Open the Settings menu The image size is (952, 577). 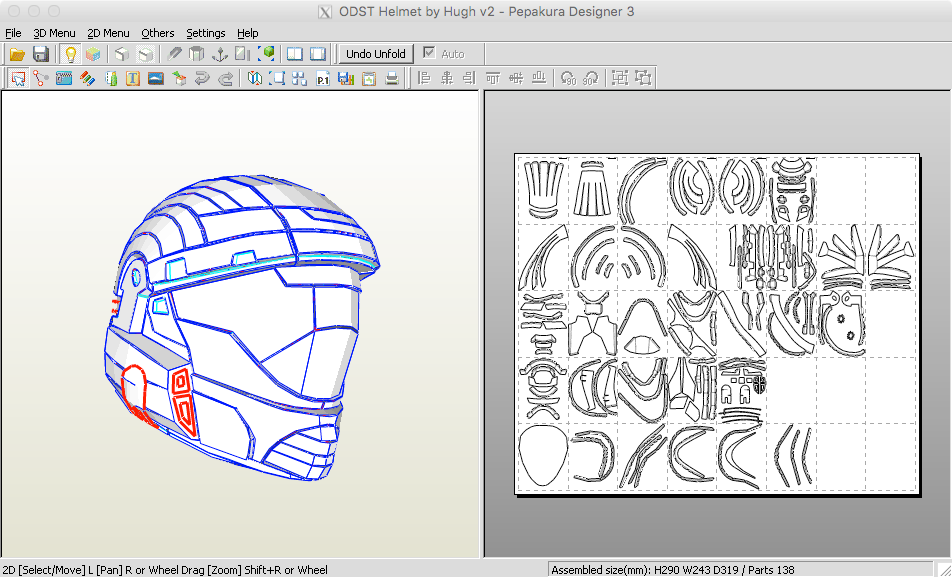206,33
